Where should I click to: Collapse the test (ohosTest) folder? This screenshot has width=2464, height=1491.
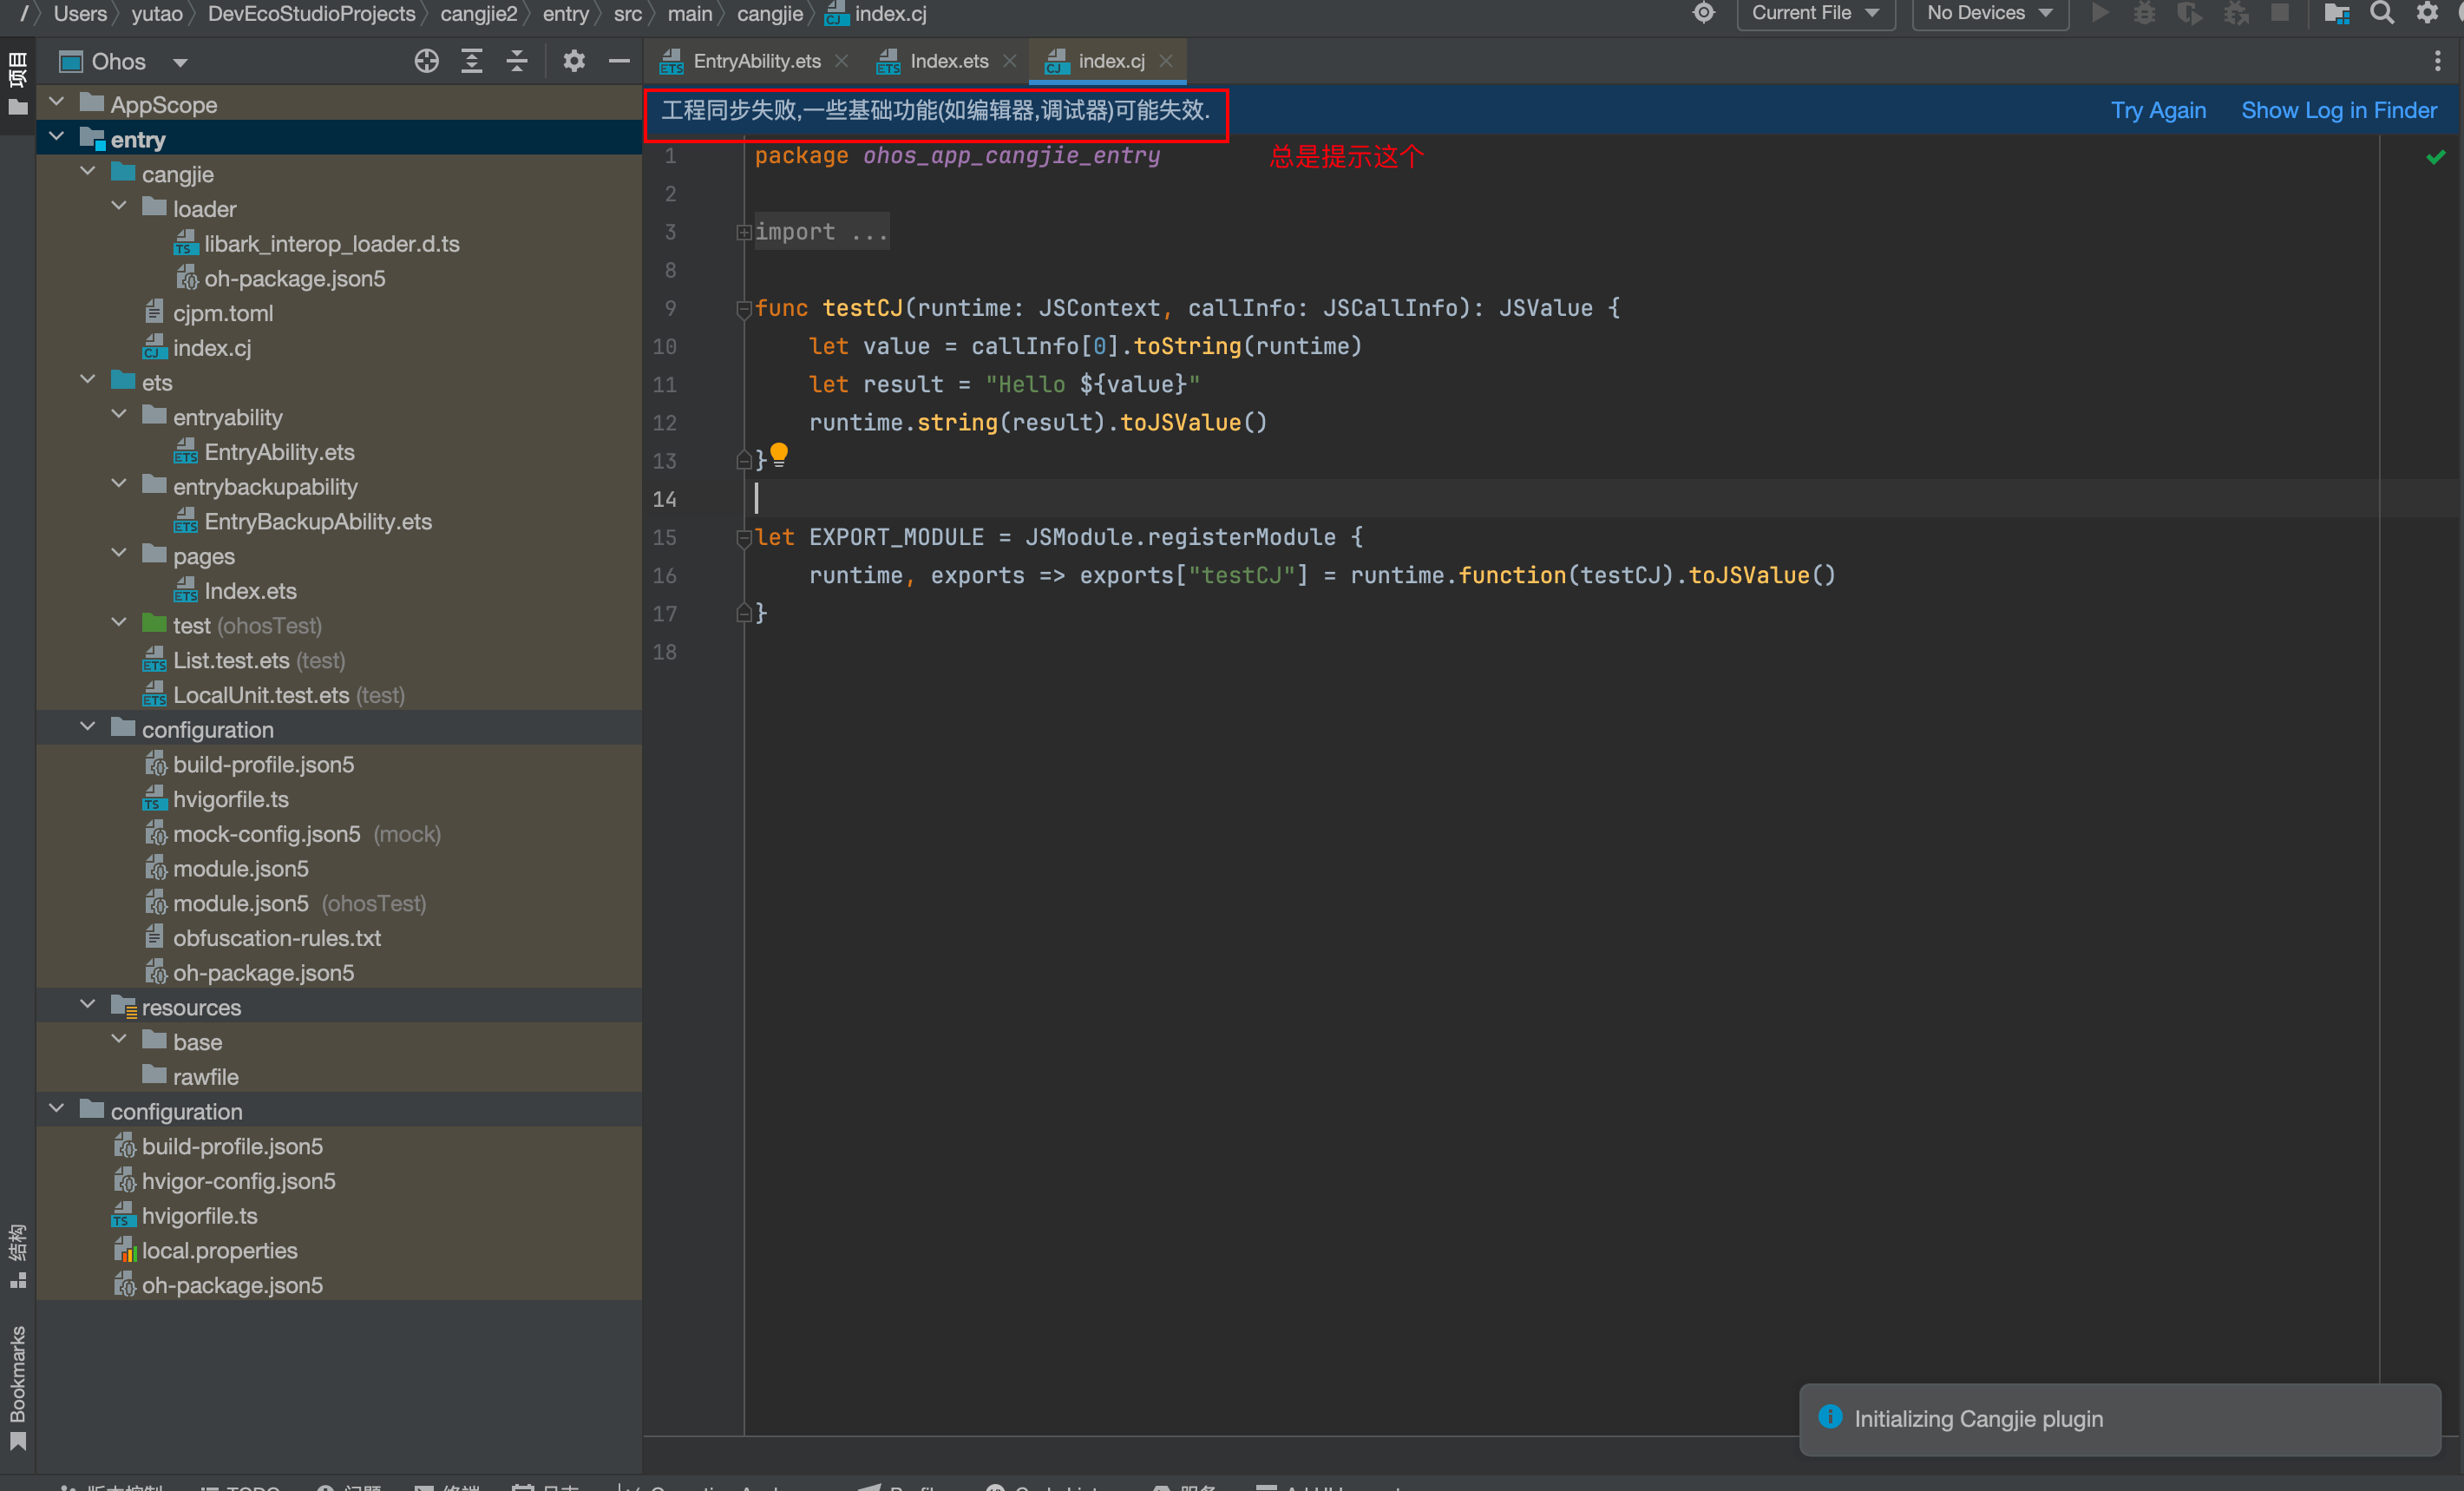(x=119, y=624)
